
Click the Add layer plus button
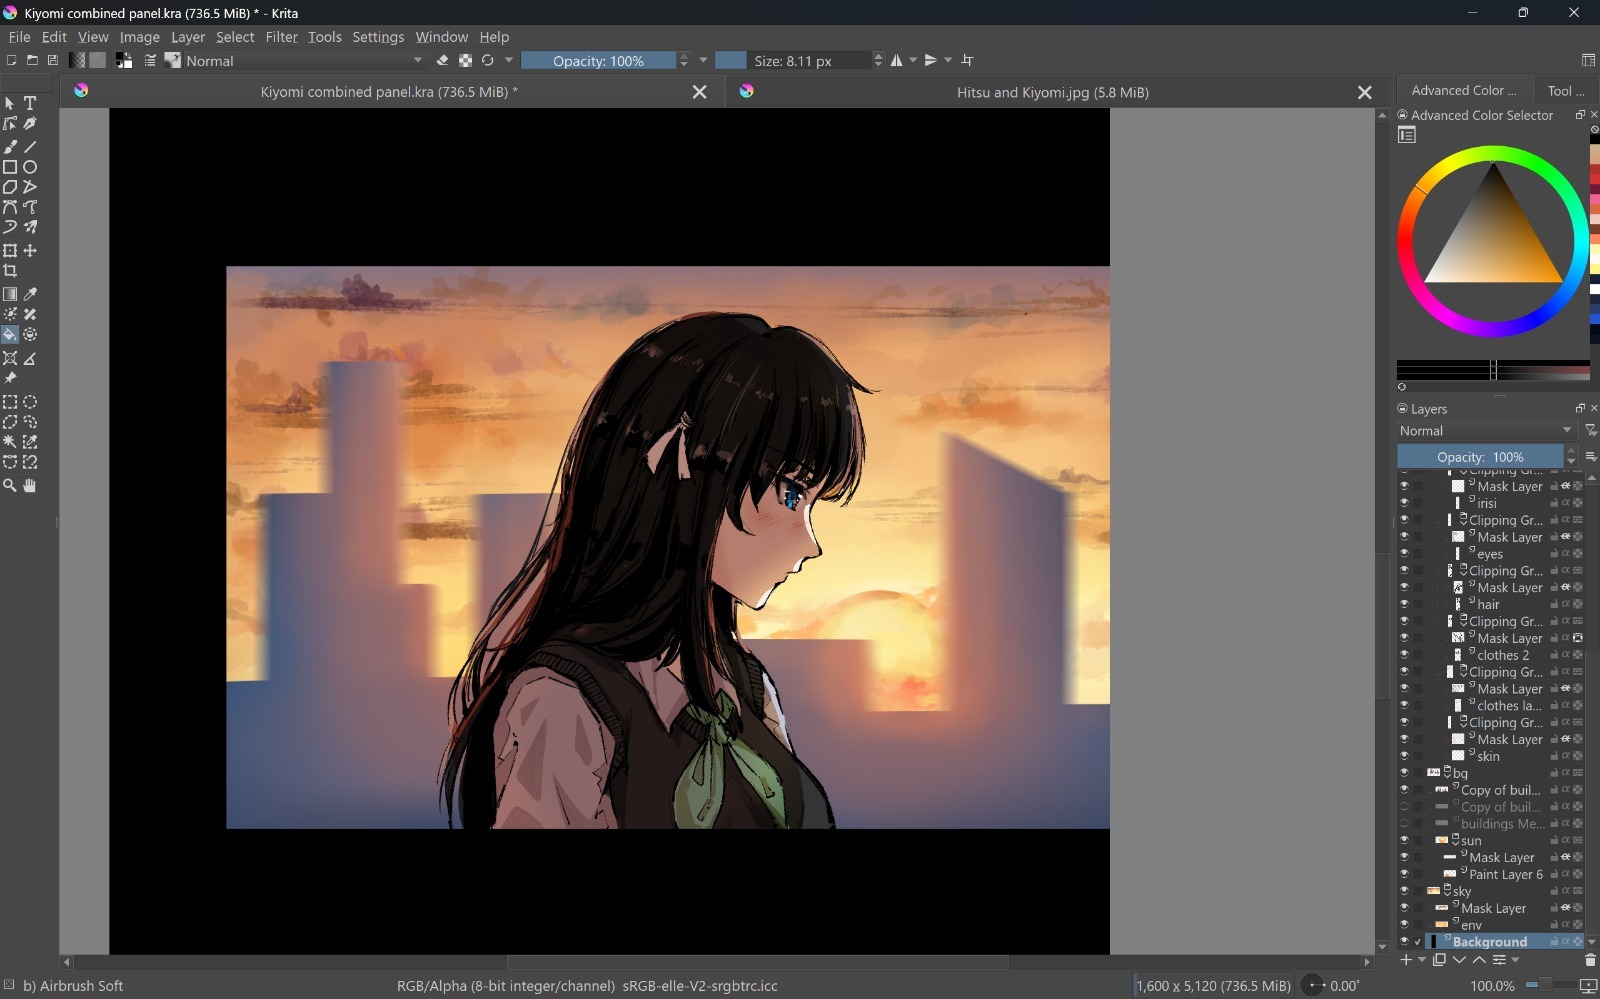[1406, 960]
